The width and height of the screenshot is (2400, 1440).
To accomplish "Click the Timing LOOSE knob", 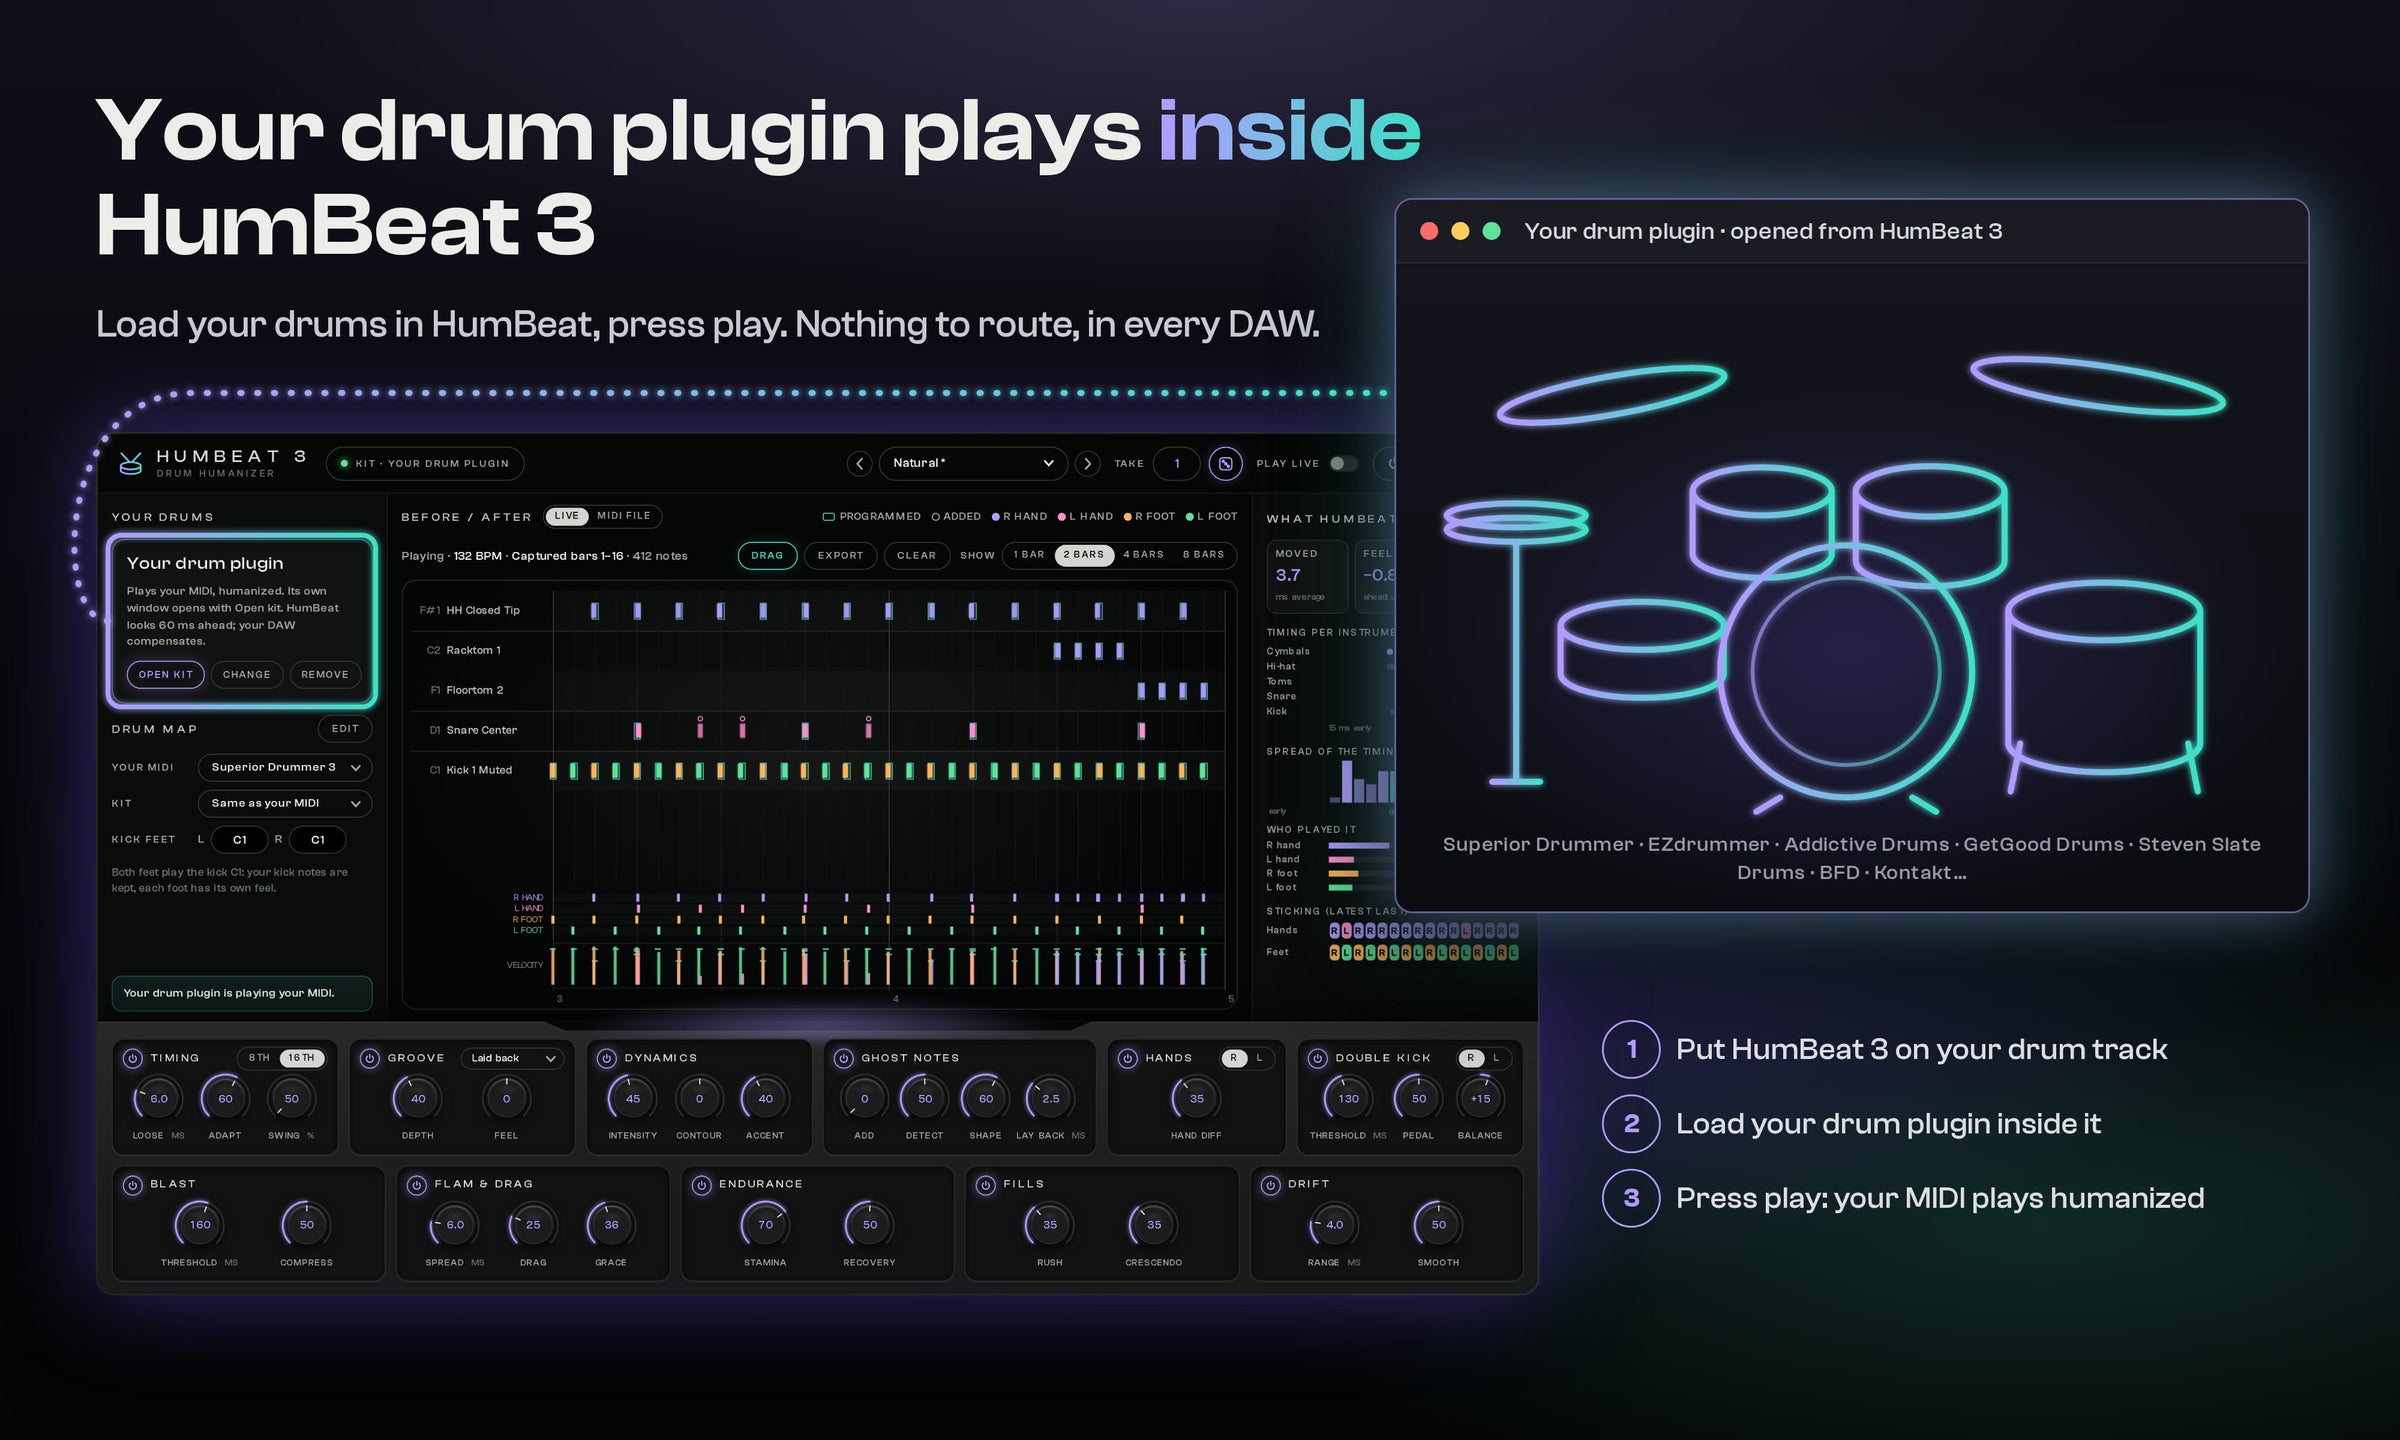I will point(158,1099).
